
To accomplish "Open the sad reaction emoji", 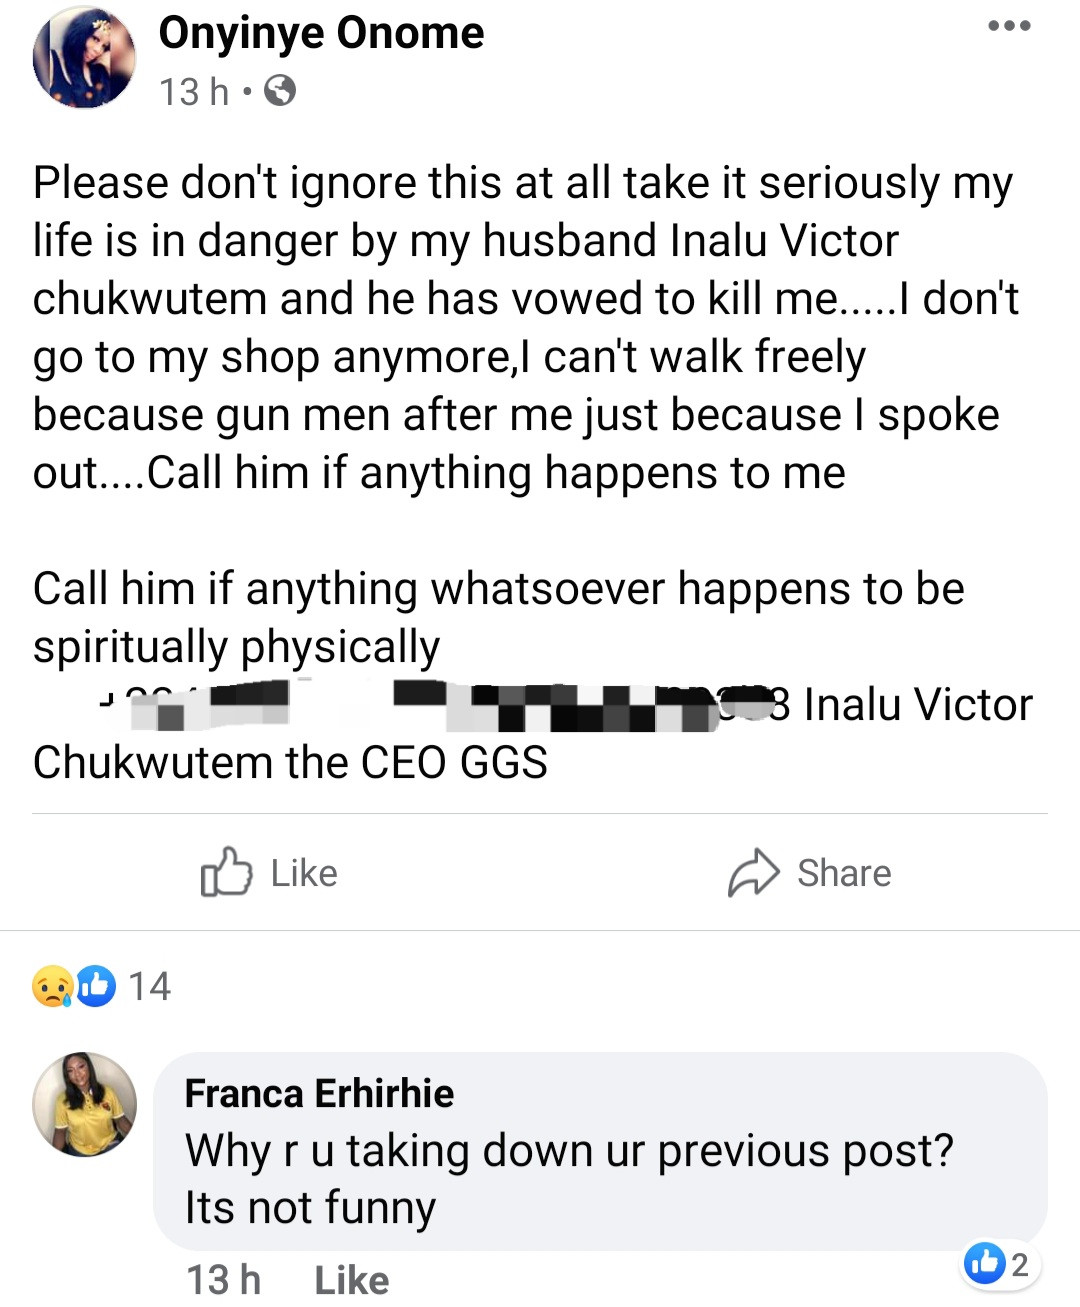I will (52, 986).
